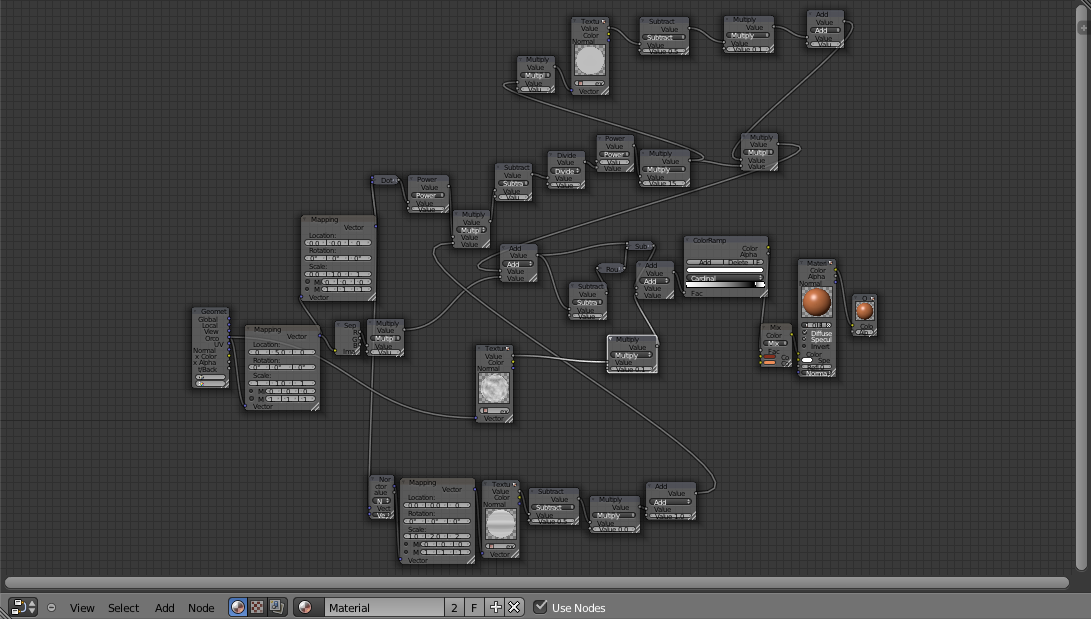The width and height of the screenshot is (1091, 619).
Task: Open Subtract operation dropdown in top row node
Action: tap(662, 38)
